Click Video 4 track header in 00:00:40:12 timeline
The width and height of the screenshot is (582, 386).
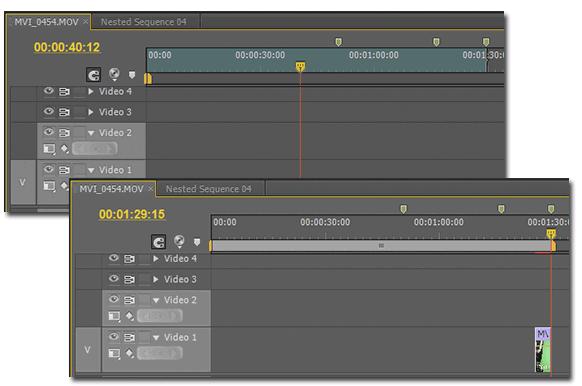[x=91, y=92]
